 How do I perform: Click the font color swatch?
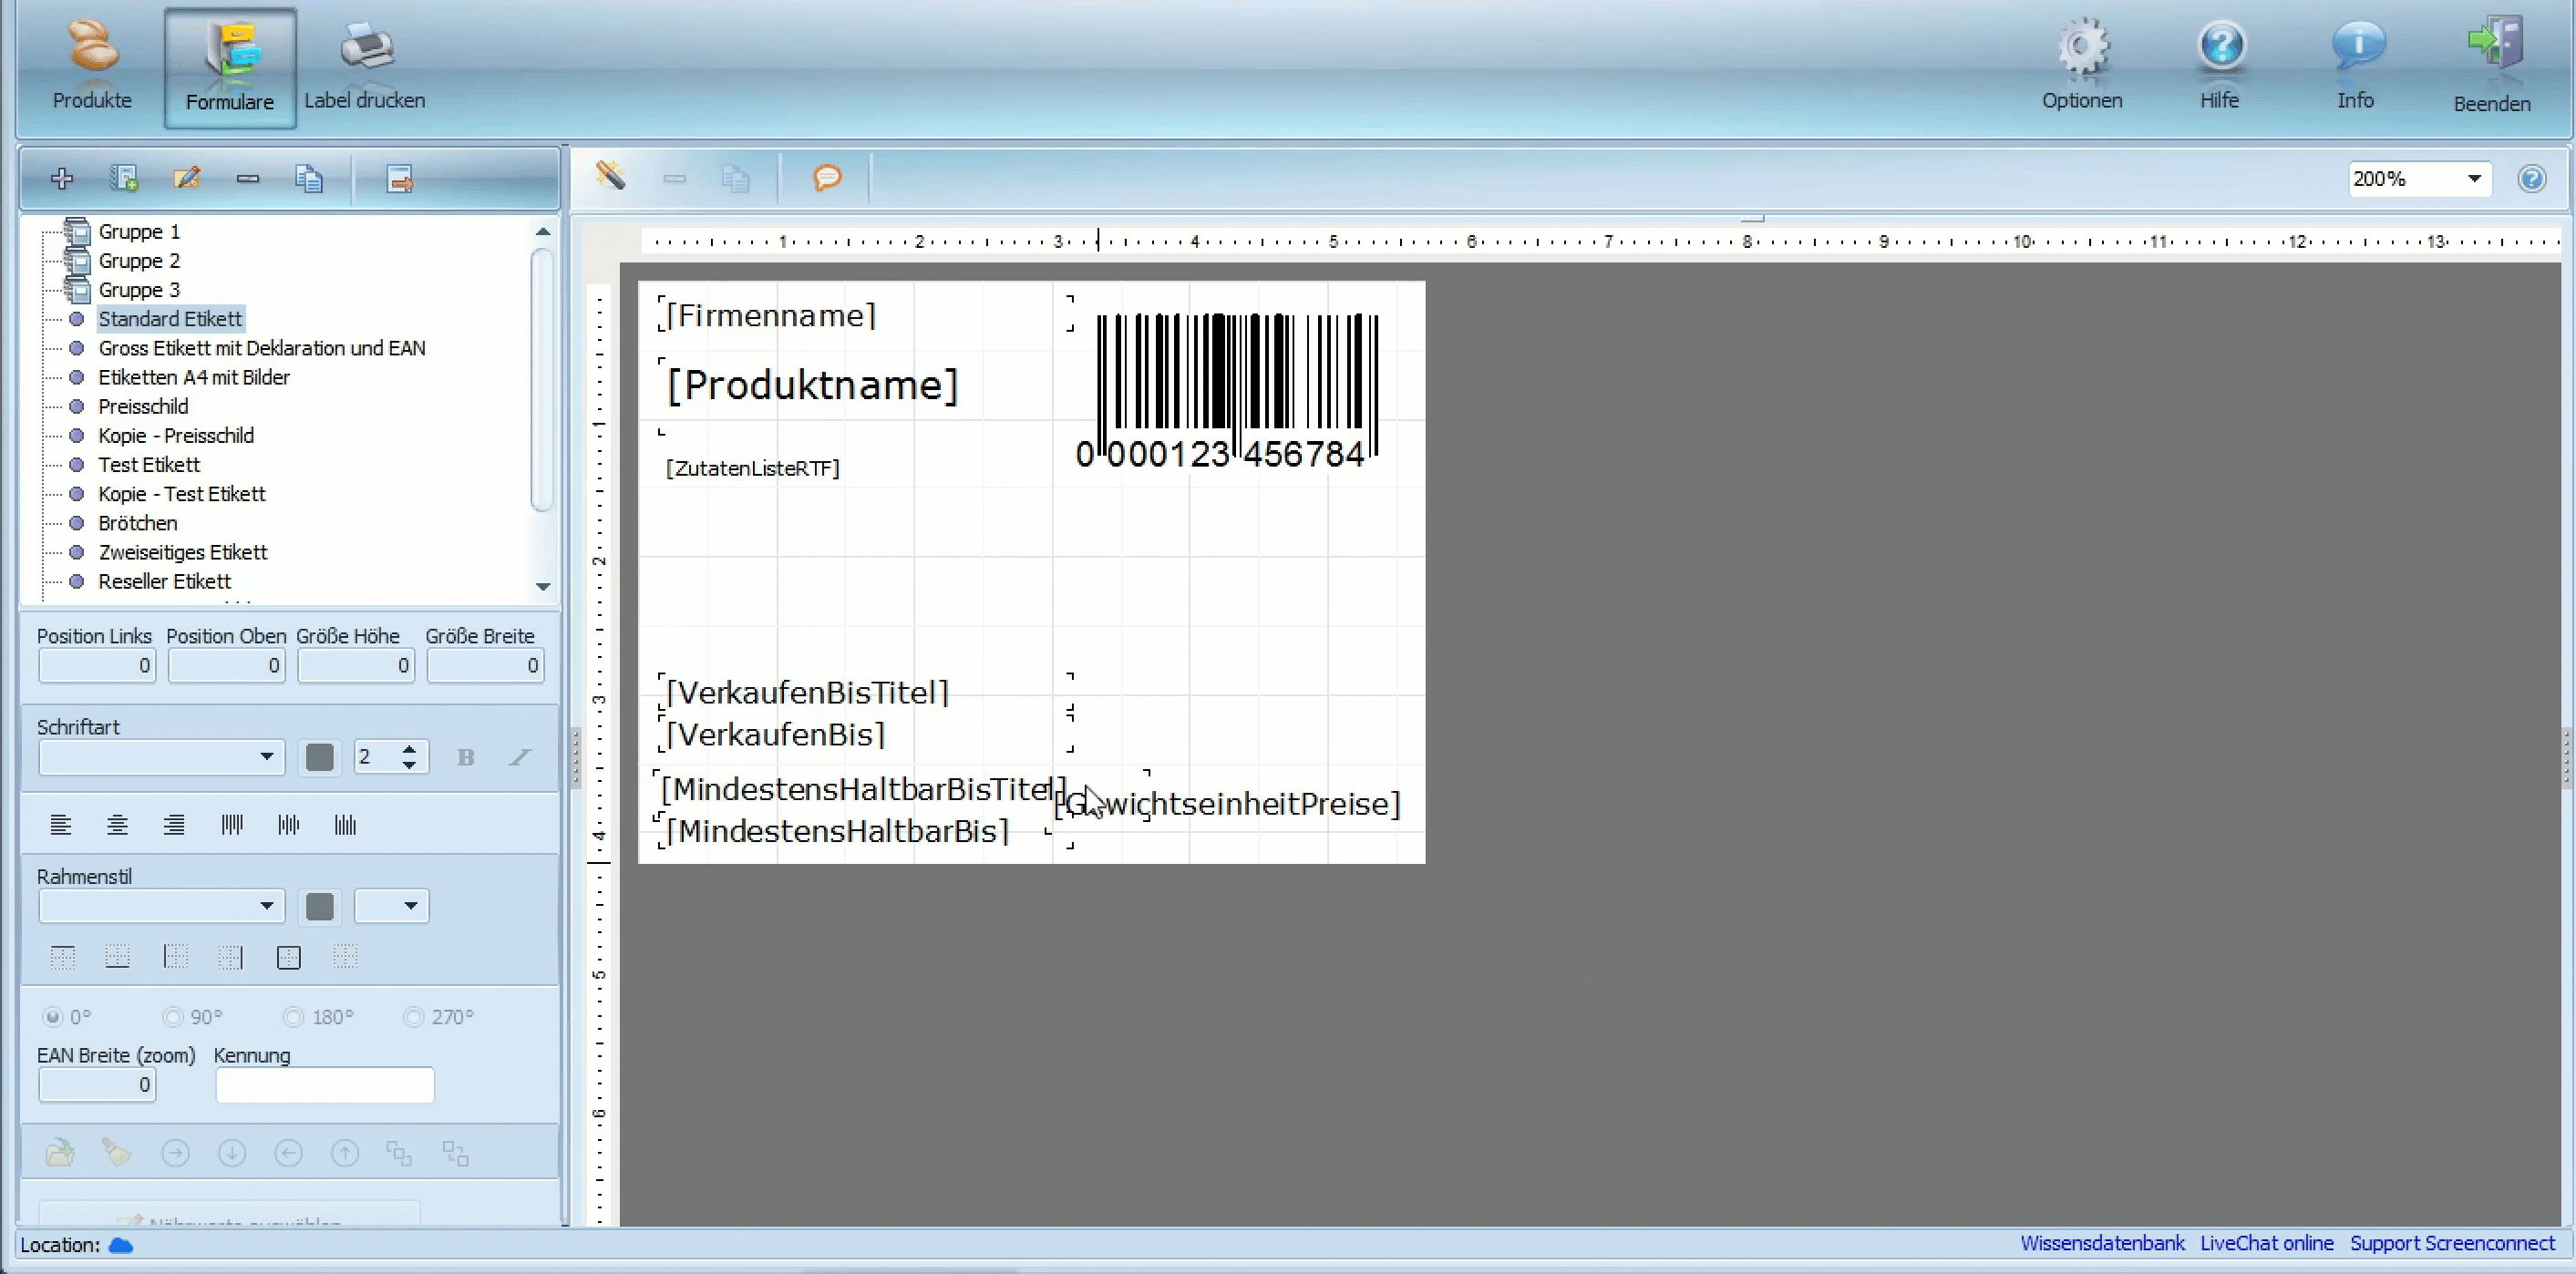[320, 757]
